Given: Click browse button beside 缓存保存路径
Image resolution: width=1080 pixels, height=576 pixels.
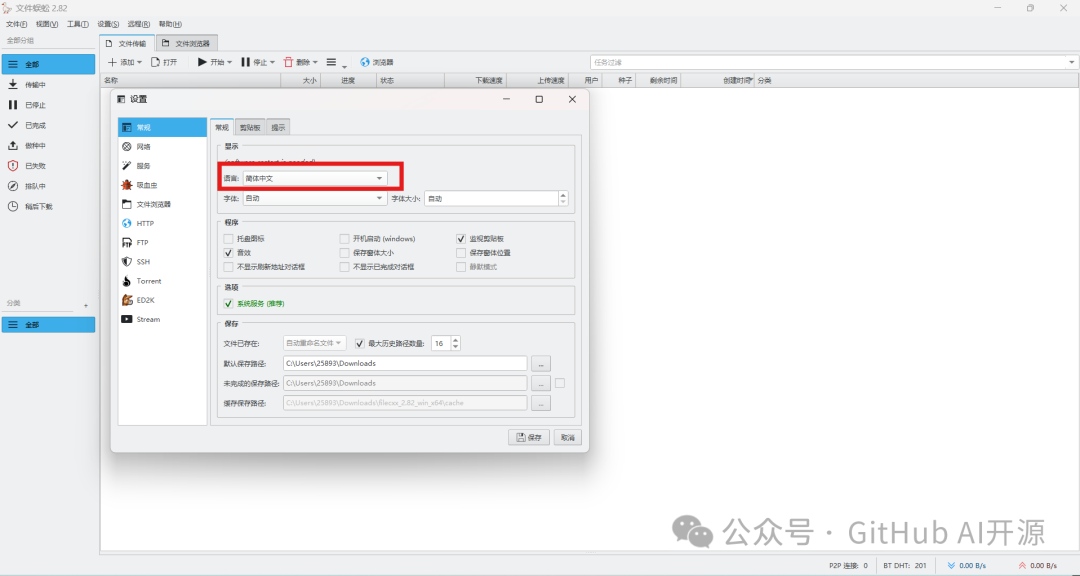Looking at the screenshot, I should tap(541, 403).
